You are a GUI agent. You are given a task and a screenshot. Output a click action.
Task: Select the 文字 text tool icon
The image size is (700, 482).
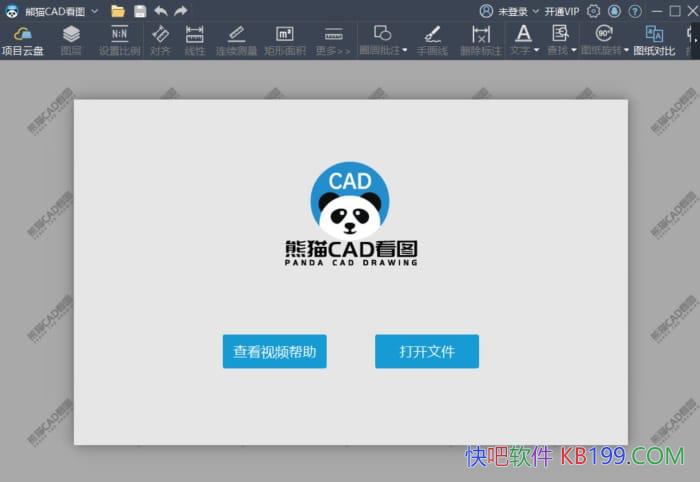523,33
